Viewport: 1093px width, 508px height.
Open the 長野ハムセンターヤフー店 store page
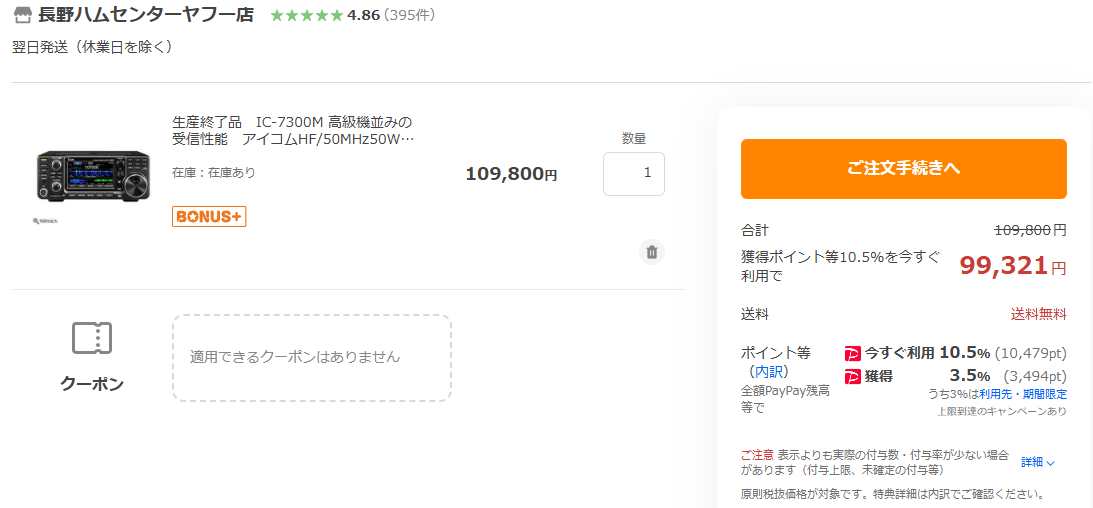145,16
